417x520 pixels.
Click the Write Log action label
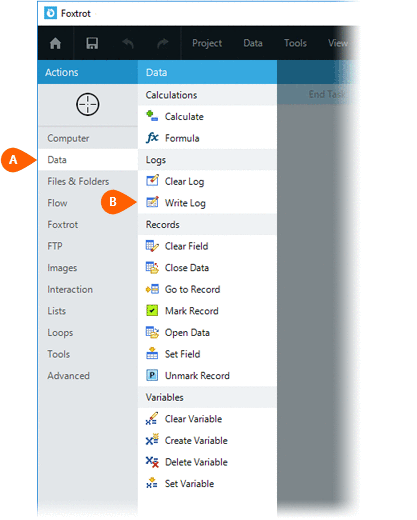[185, 203]
